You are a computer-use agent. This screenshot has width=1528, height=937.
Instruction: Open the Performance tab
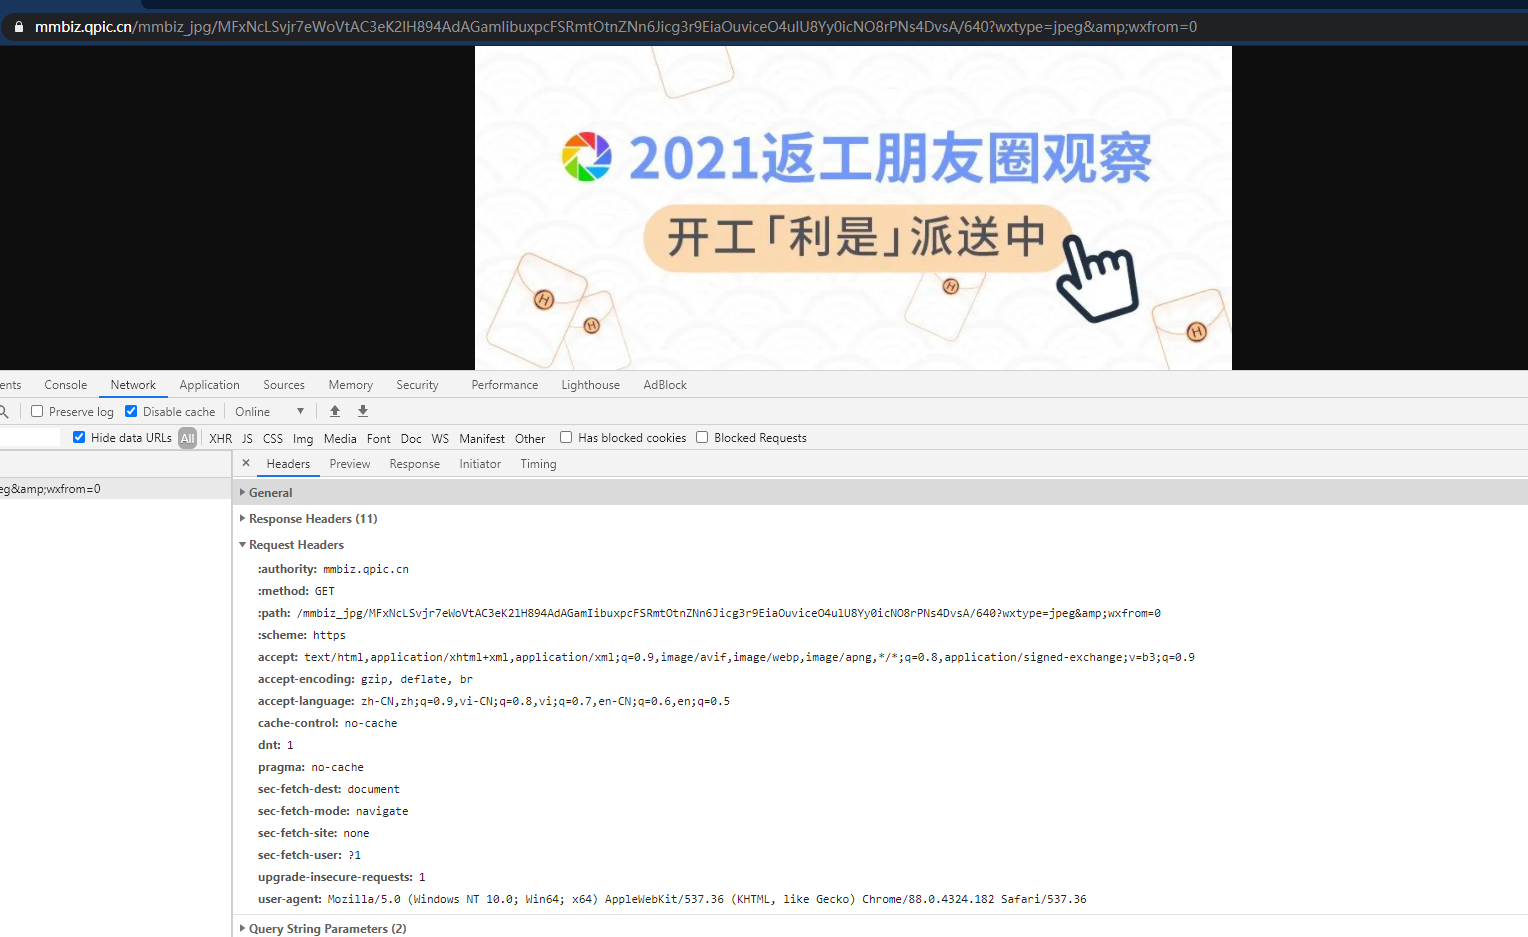505,385
